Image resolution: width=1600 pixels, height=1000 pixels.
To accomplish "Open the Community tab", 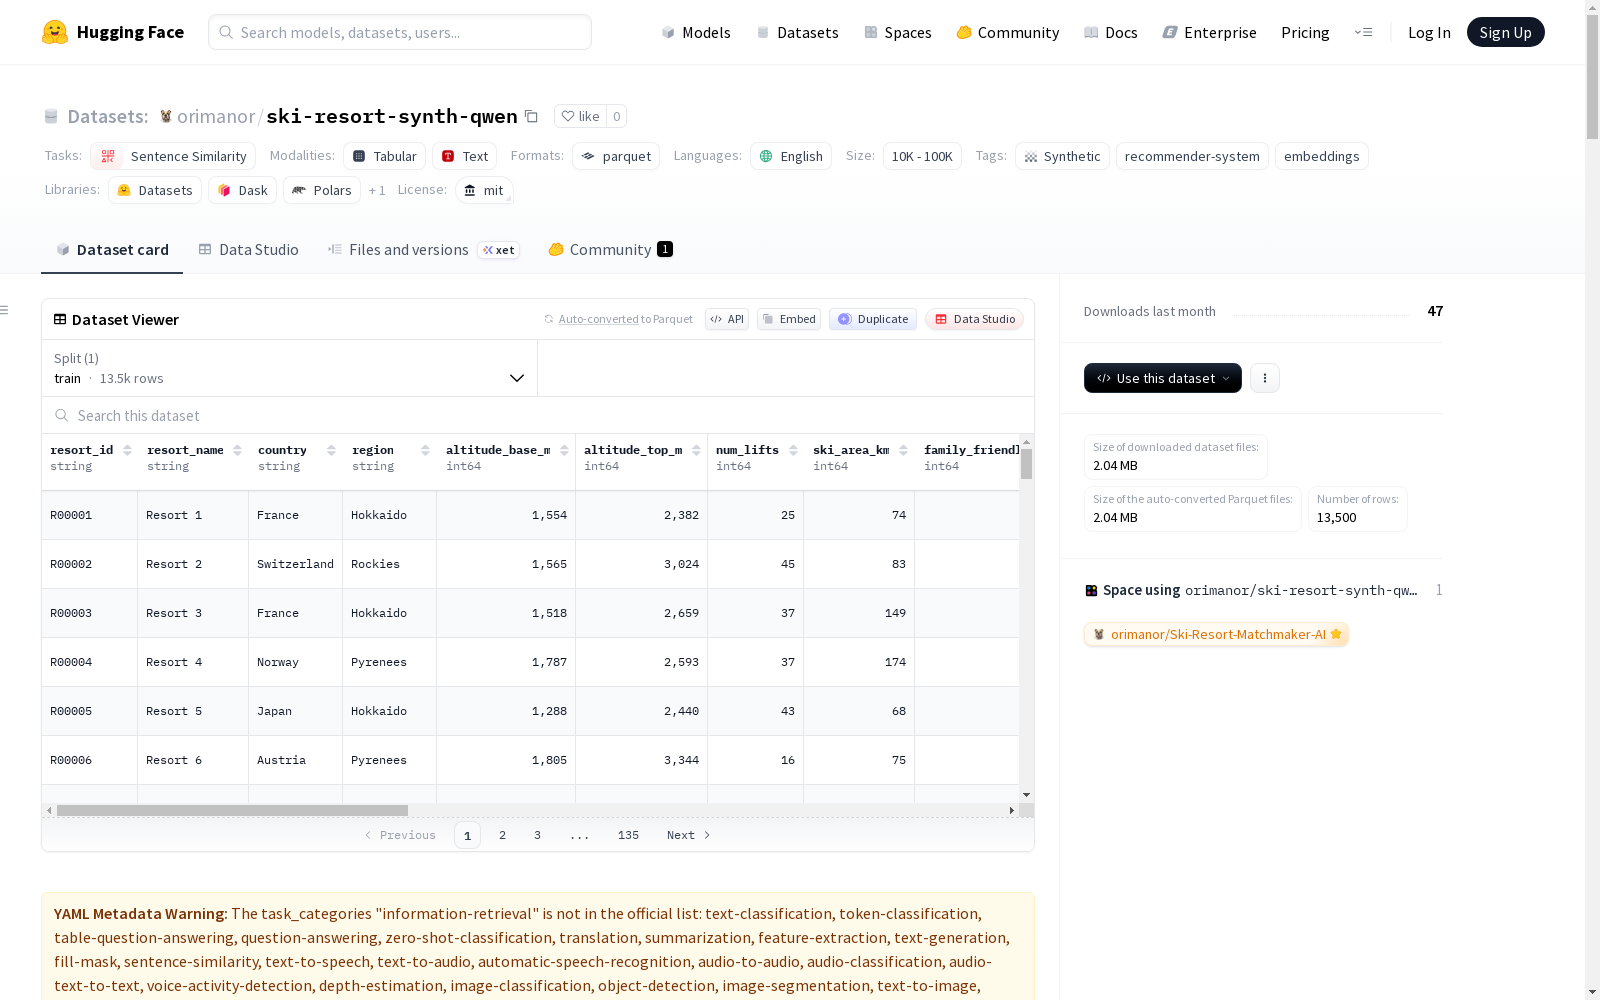I will [610, 250].
